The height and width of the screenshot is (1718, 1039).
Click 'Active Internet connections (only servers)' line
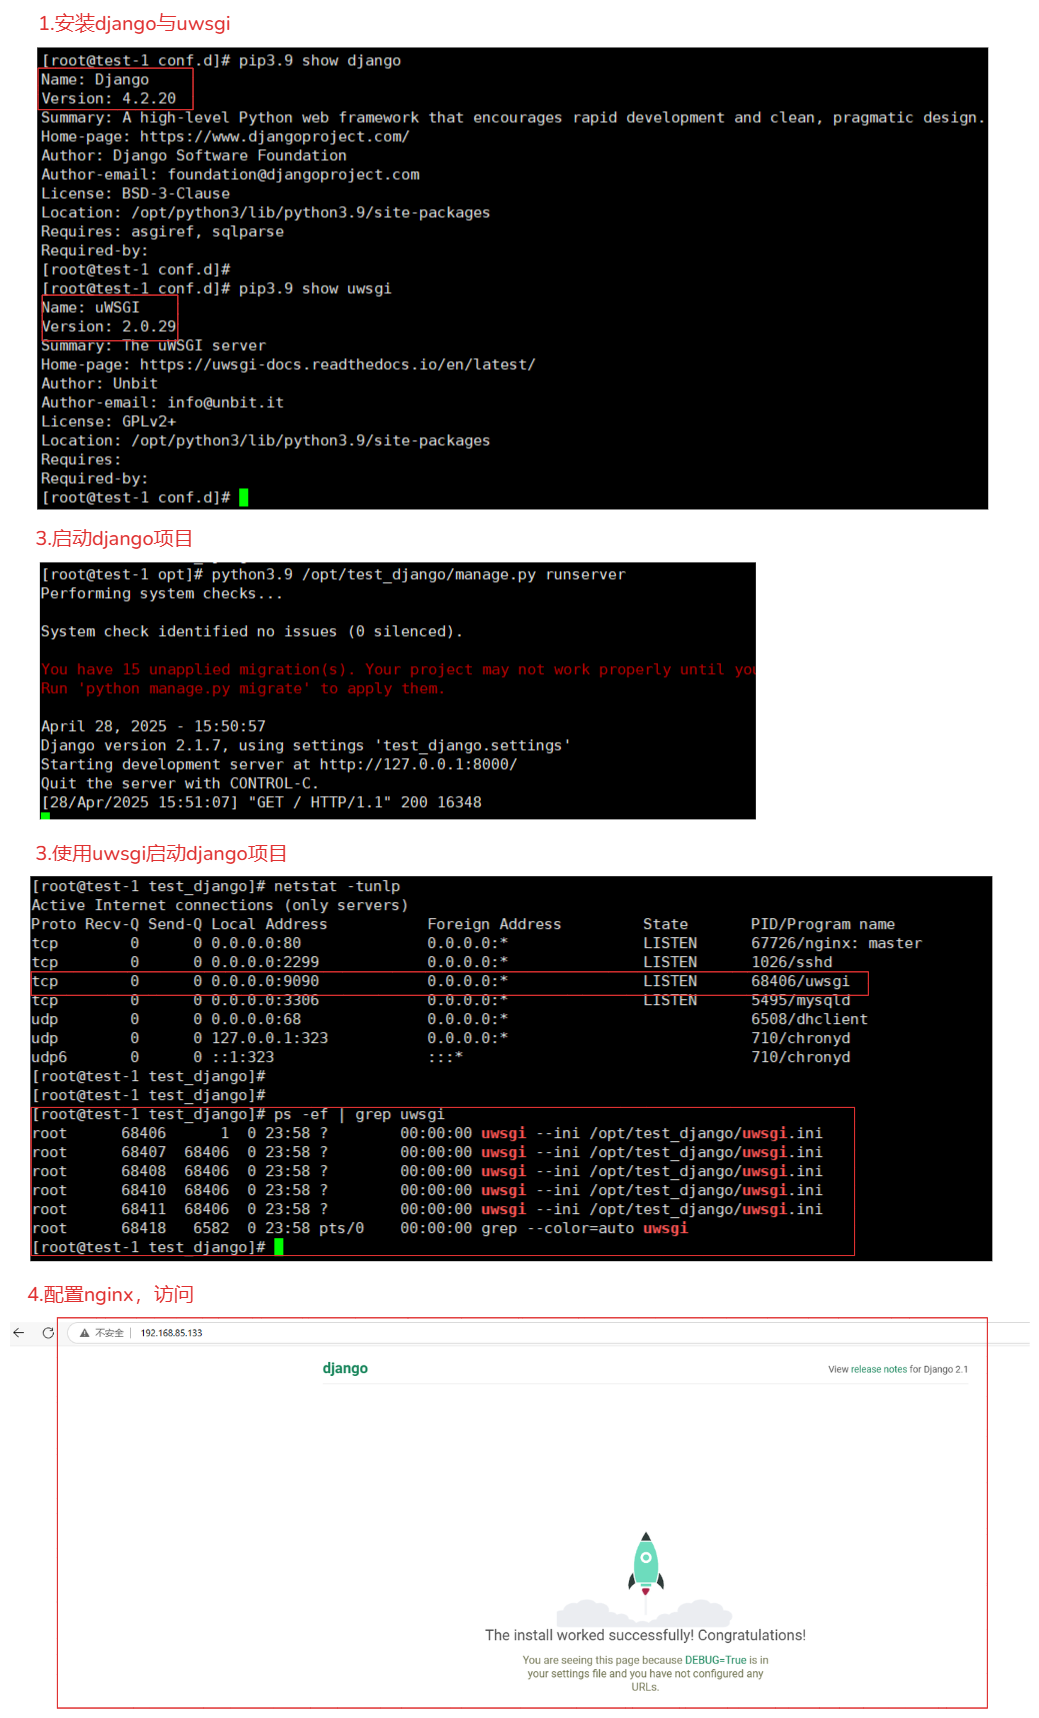tap(220, 905)
